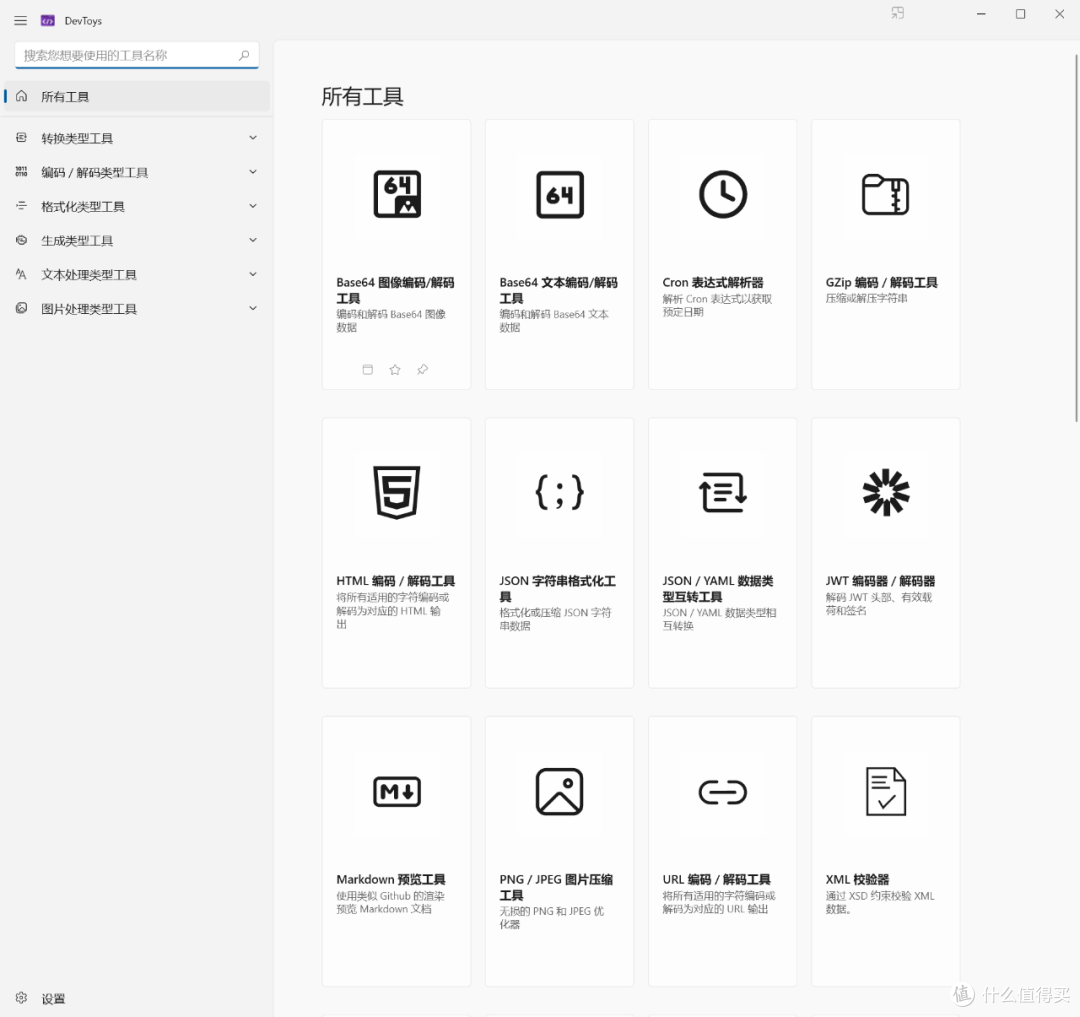Click the 格式化类型工具 indent icon
Image resolution: width=1080 pixels, height=1017 pixels.
click(x=21, y=206)
